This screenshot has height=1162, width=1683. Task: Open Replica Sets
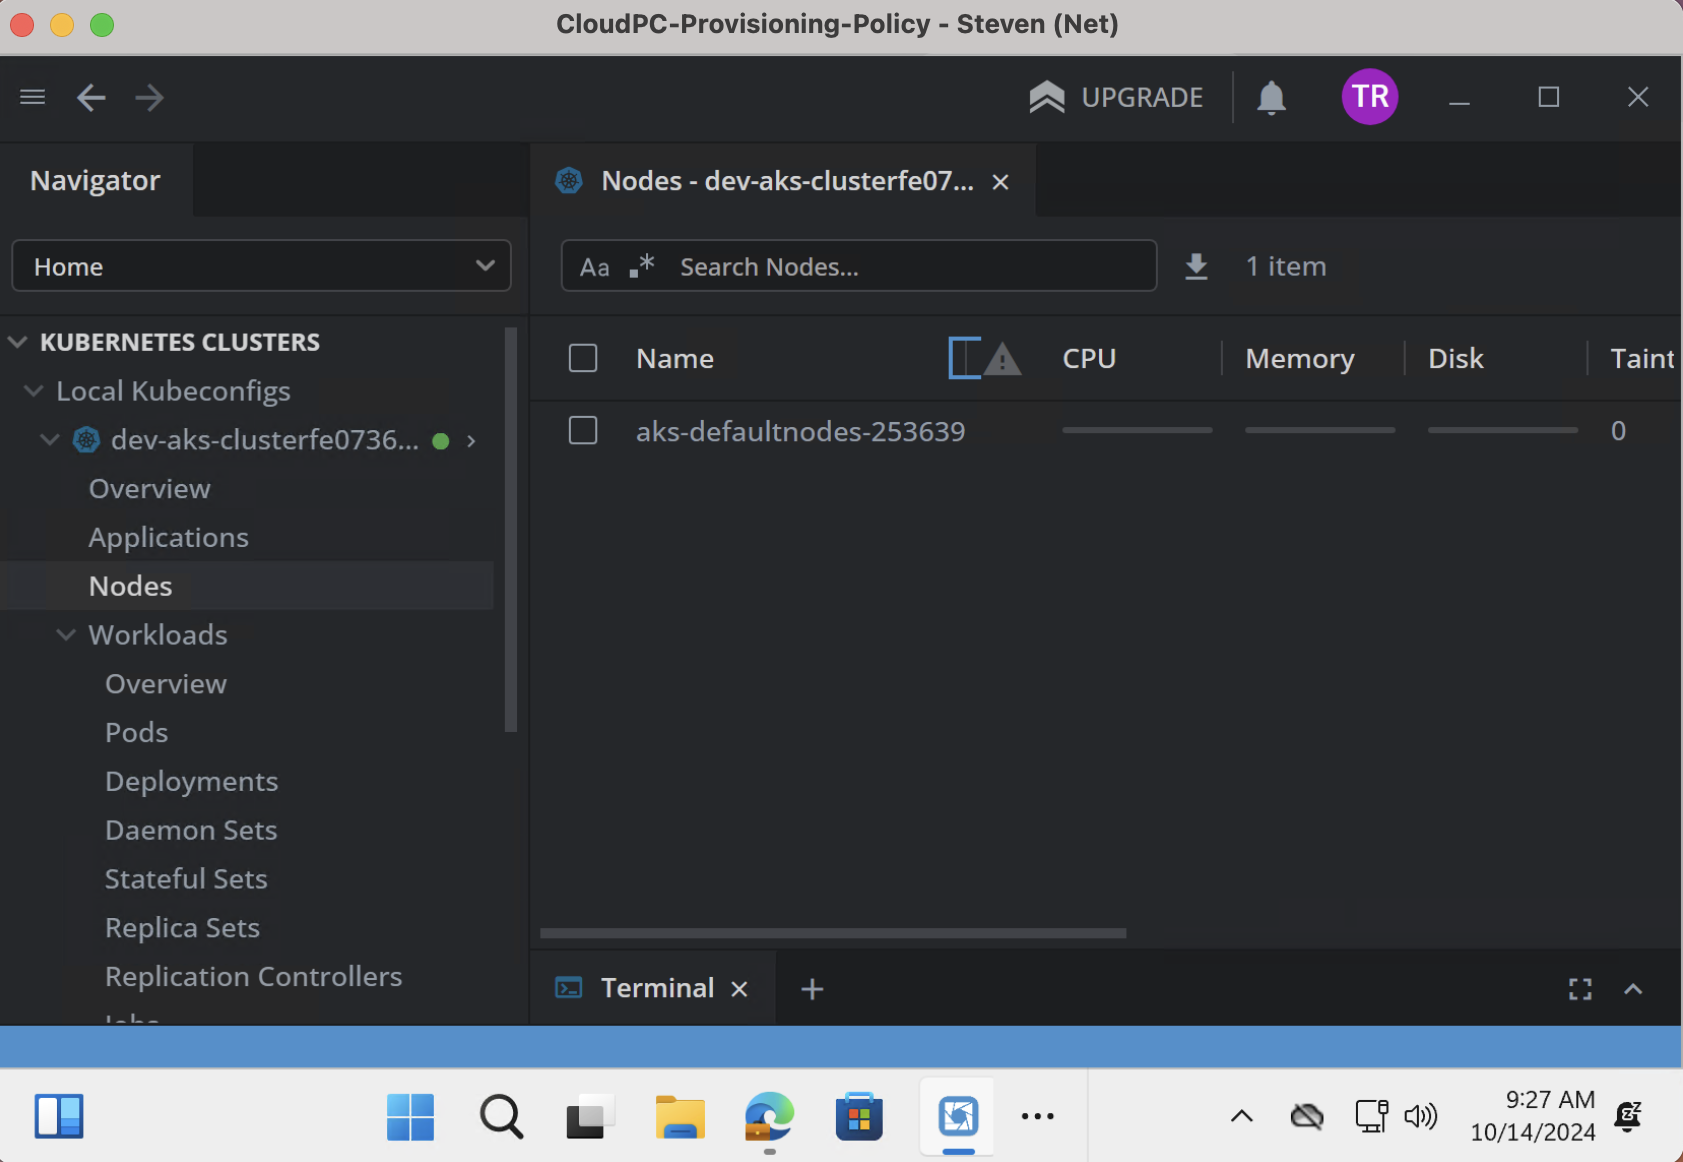tap(183, 927)
